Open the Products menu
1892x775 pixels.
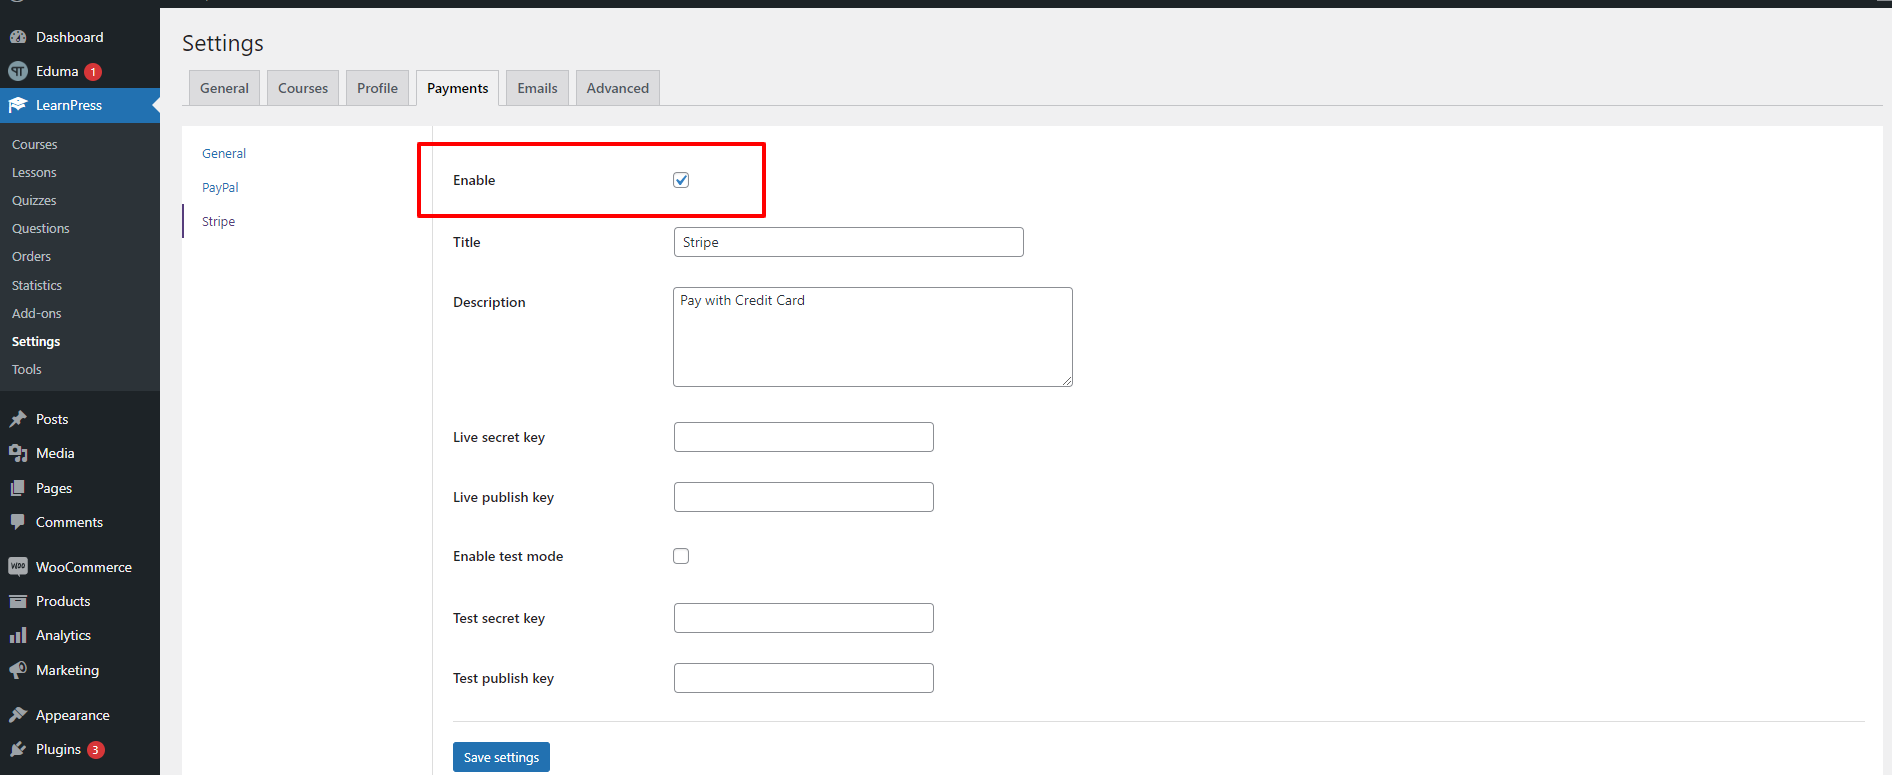click(x=80, y=601)
